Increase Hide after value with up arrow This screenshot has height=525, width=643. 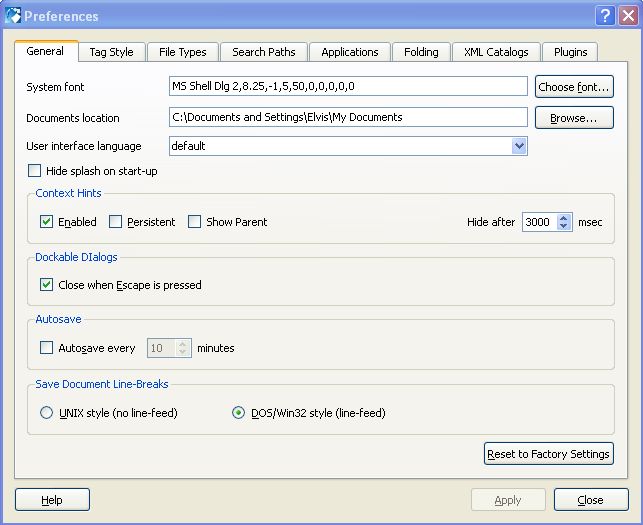tap(564, 218)
